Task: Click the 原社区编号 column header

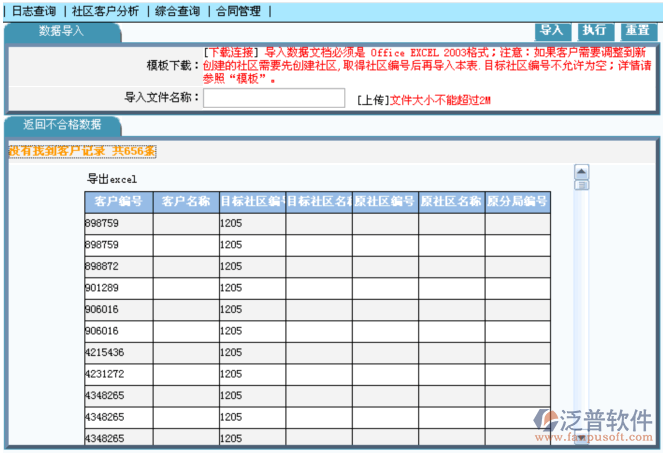Action: coord(385,202)
